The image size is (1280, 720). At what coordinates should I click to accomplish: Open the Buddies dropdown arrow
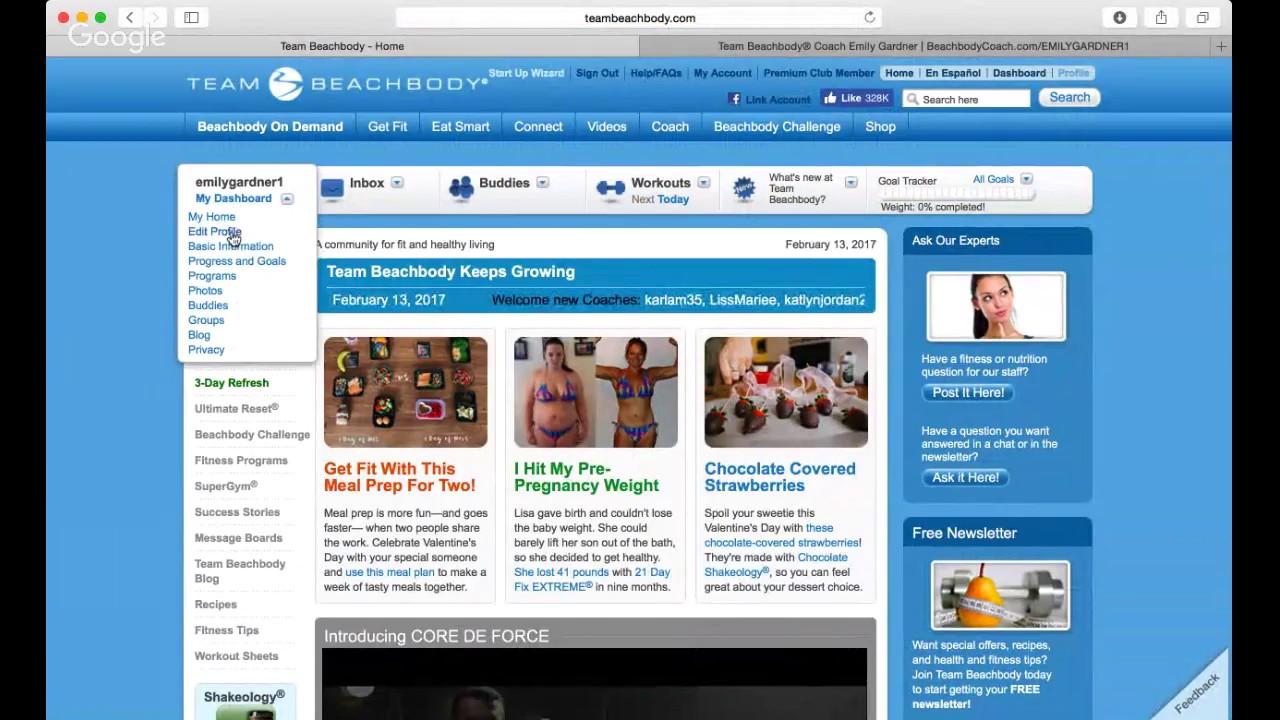click(x=542, y=183)
